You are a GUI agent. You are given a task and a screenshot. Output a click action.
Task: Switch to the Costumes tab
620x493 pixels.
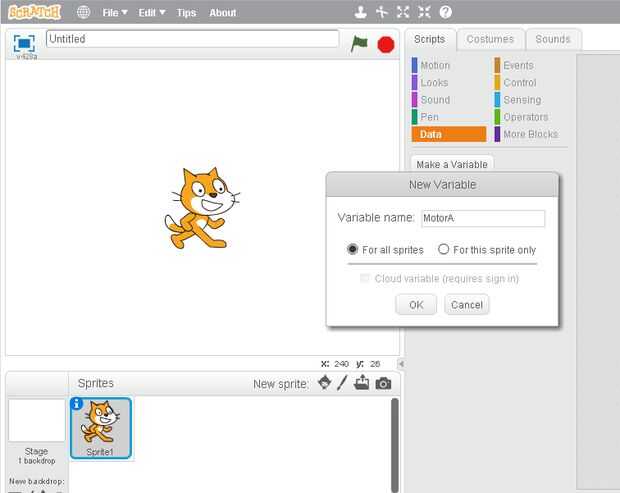(x=490, y=39)
